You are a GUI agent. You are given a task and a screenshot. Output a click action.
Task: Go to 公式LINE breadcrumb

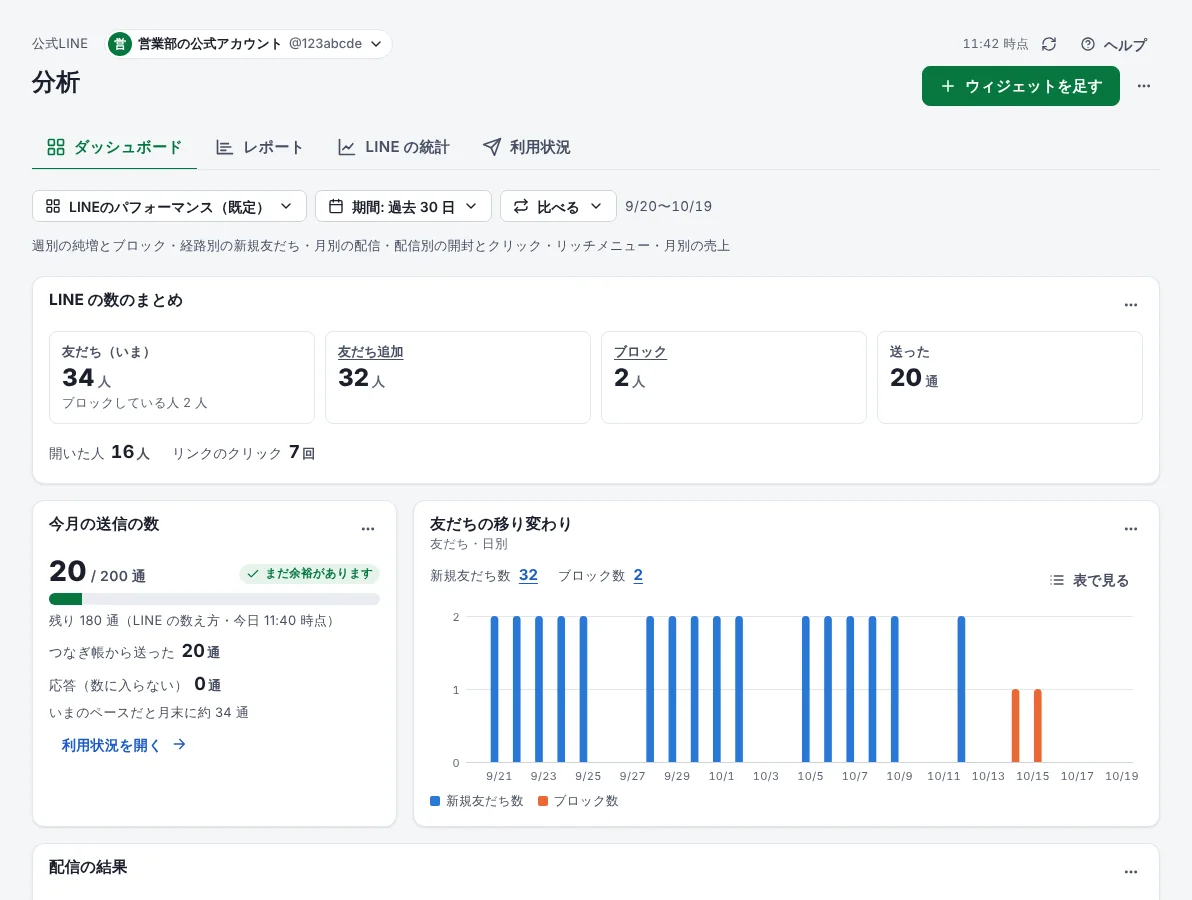tap(60, 44)
